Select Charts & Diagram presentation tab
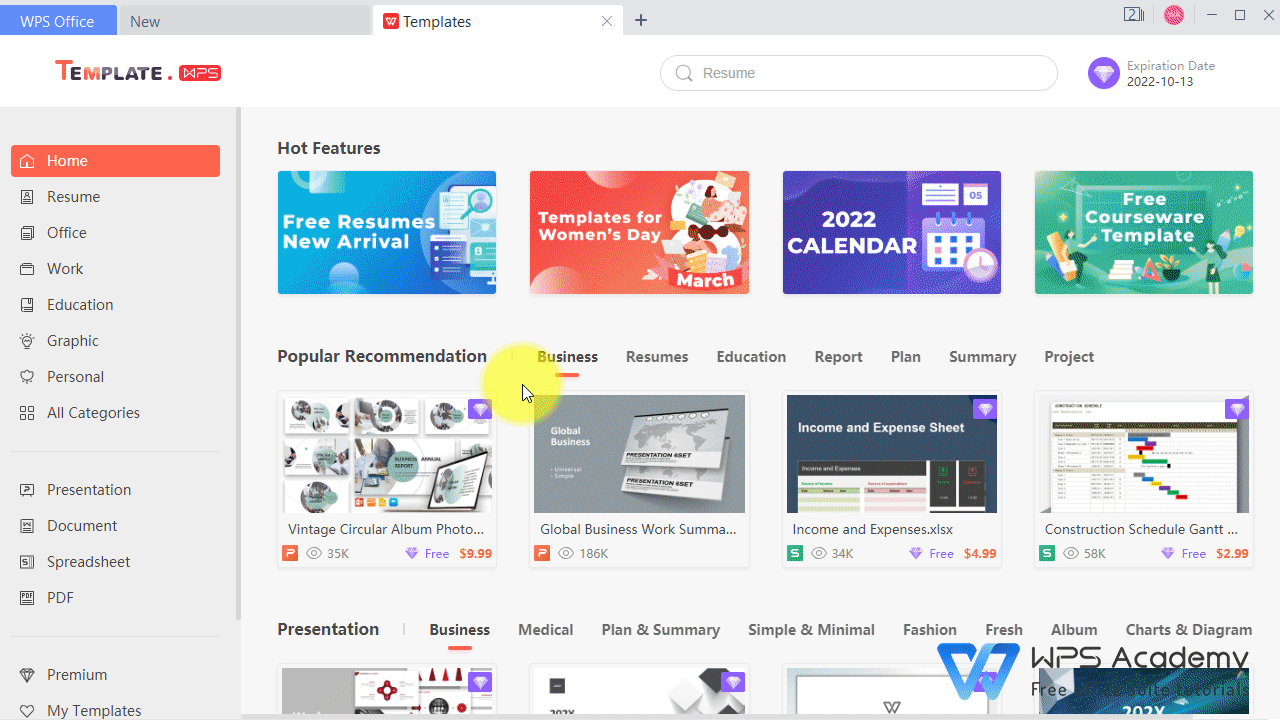This screenshot has width=1280, height=720. click(x=1189, y=630)
